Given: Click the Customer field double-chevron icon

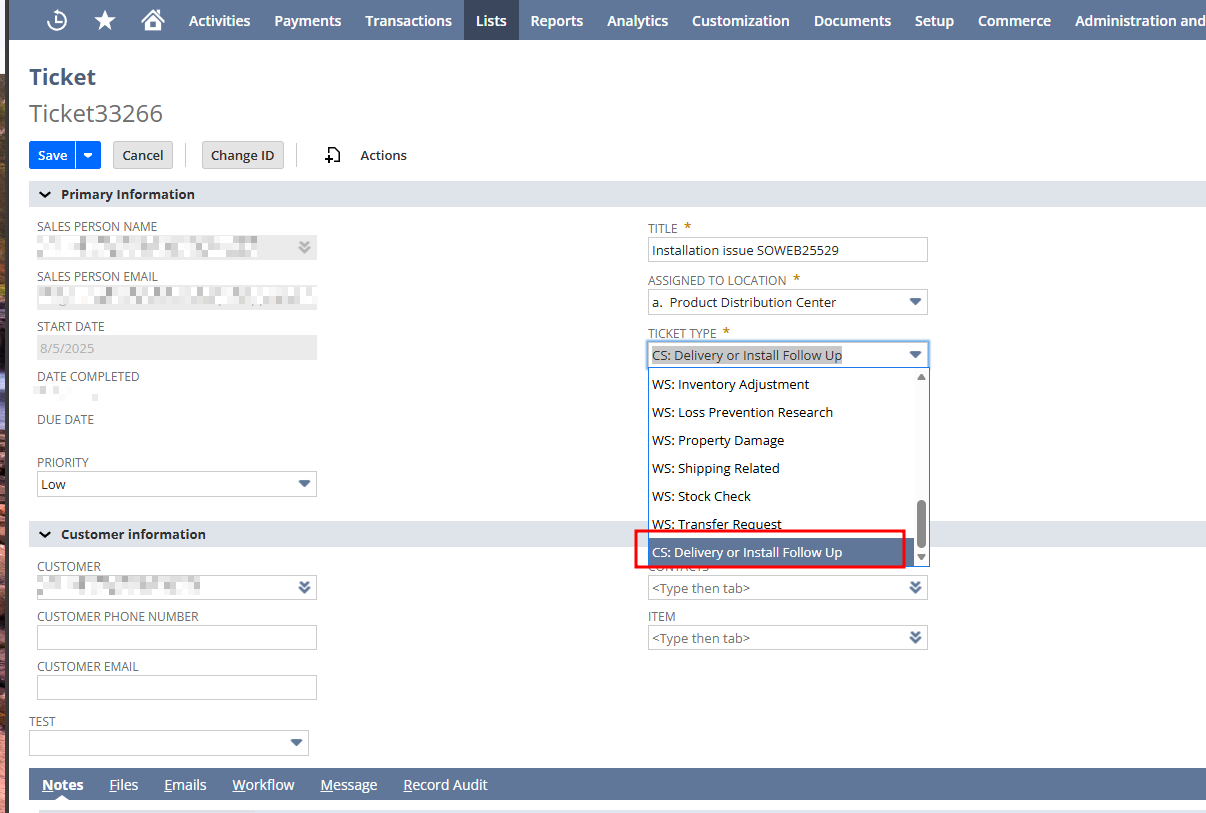Looking at the screenshot, I should [304, 588].
